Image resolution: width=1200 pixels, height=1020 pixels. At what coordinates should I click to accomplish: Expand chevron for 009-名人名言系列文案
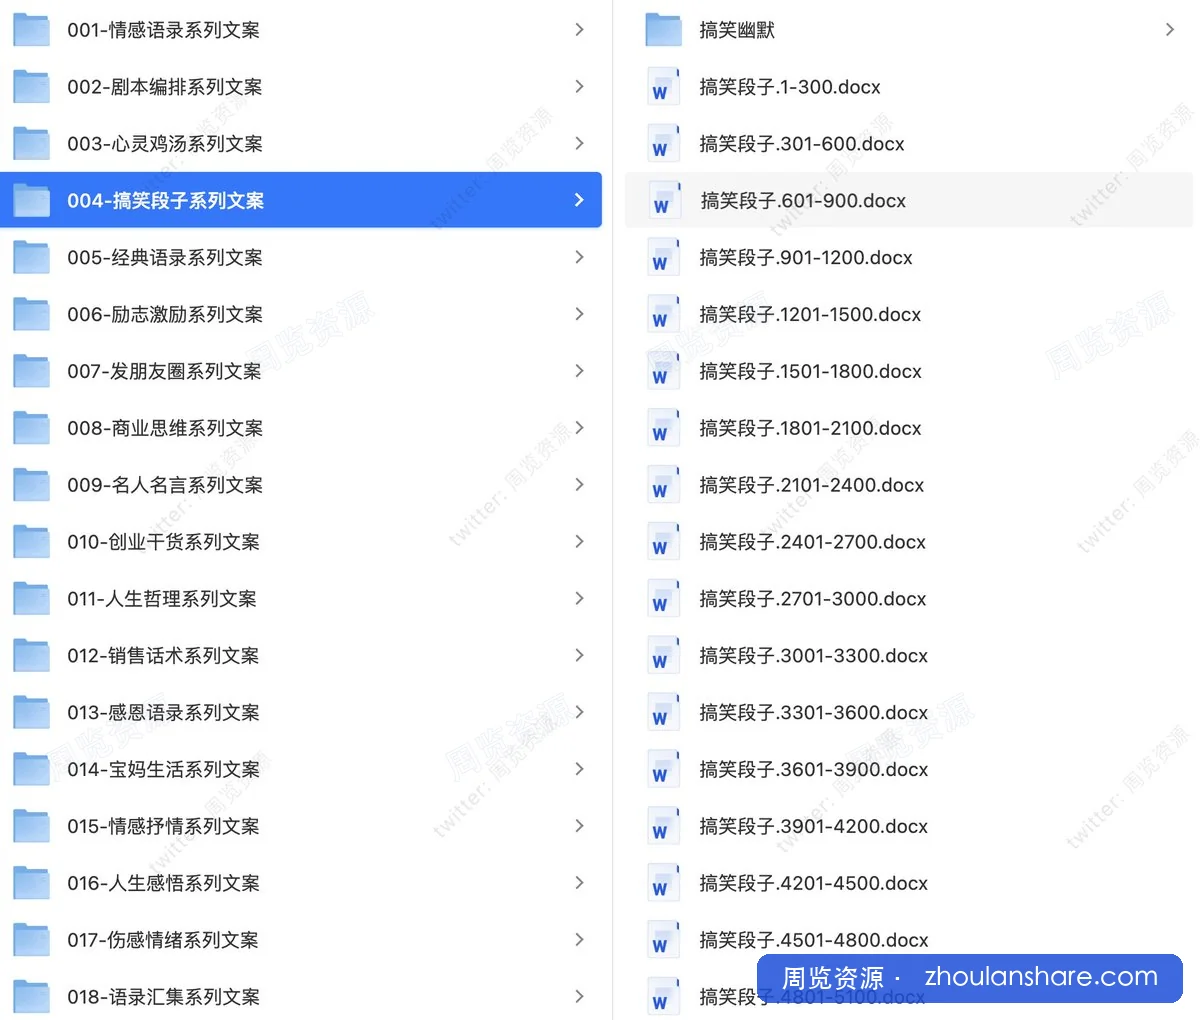(x=579, y=485)
